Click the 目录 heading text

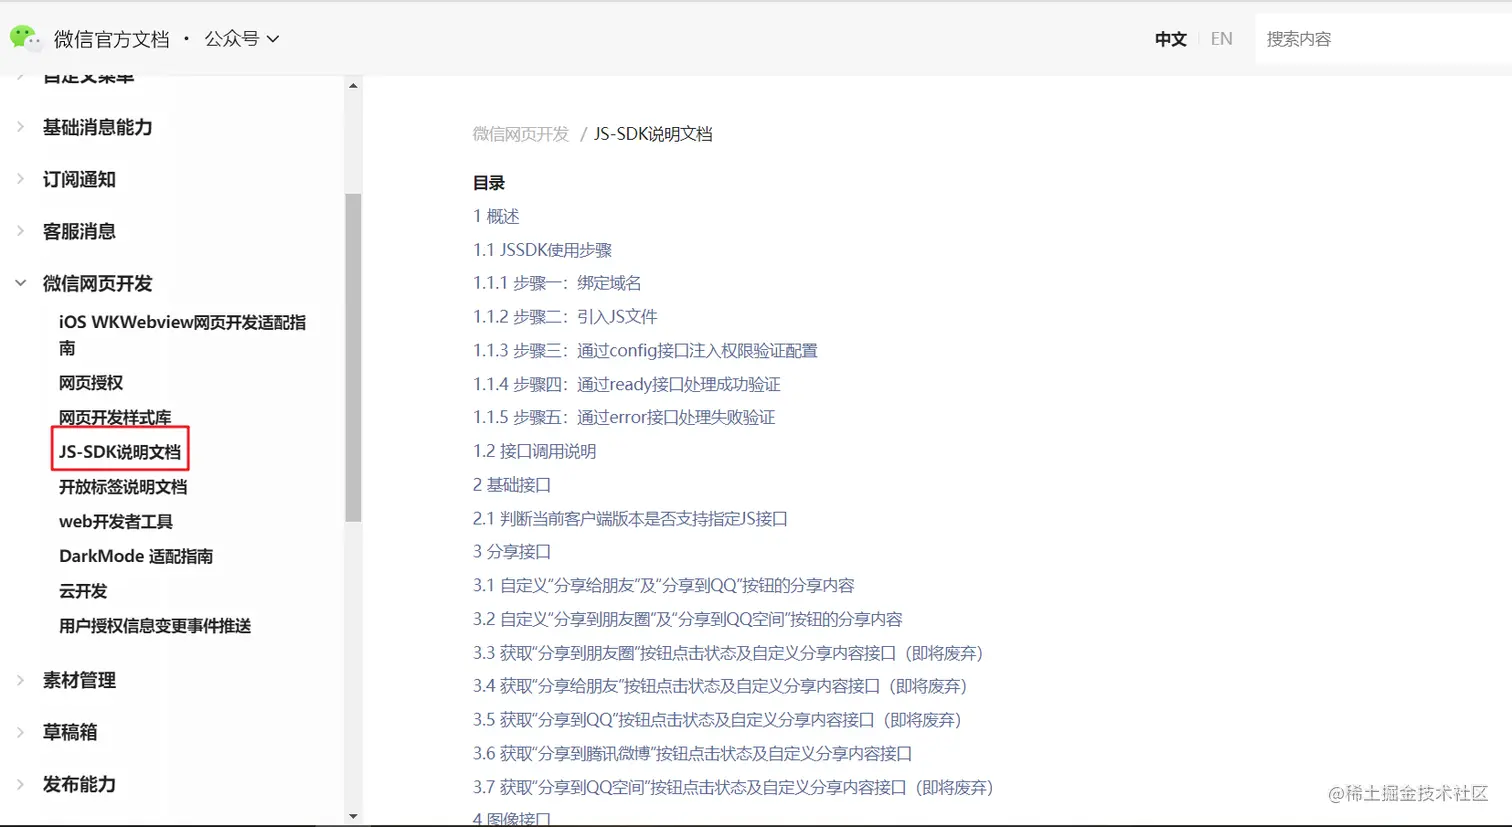(x=489, y=183)
